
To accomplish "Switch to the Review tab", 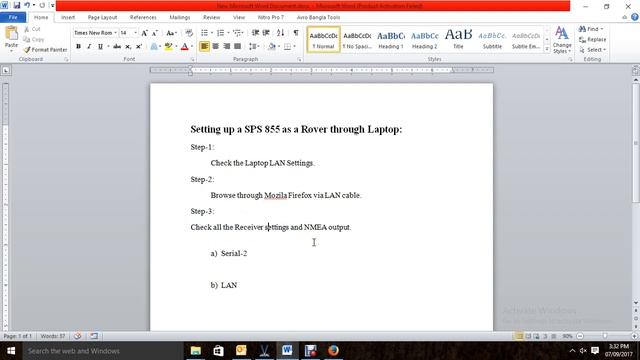I will pos(211,18).
